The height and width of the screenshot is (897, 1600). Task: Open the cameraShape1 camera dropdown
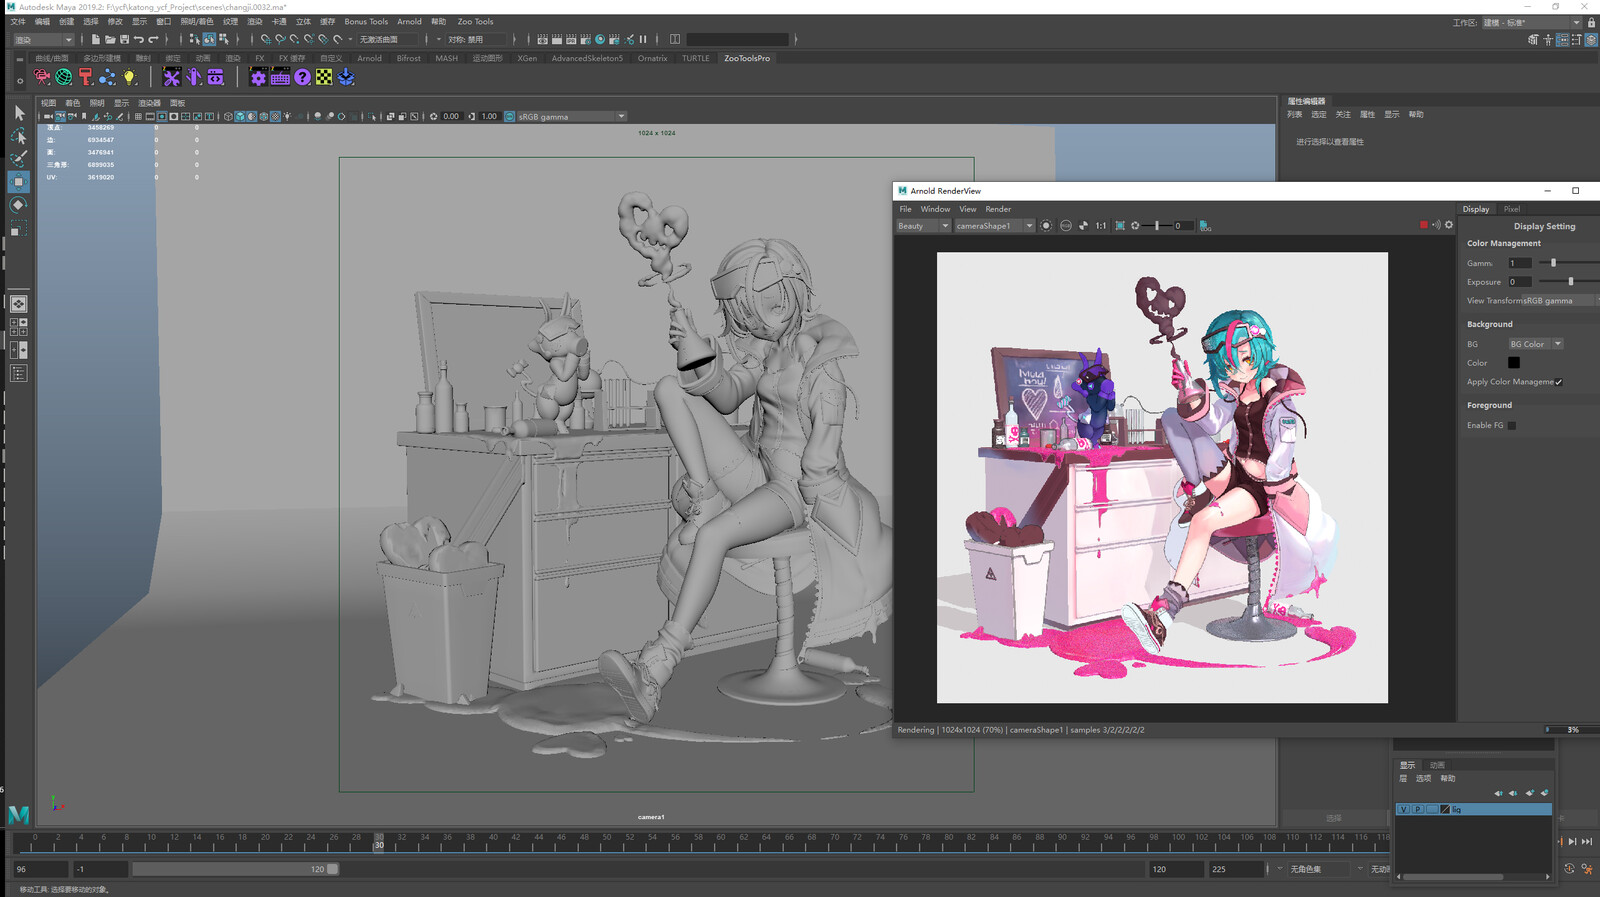[x=994, y=226]
